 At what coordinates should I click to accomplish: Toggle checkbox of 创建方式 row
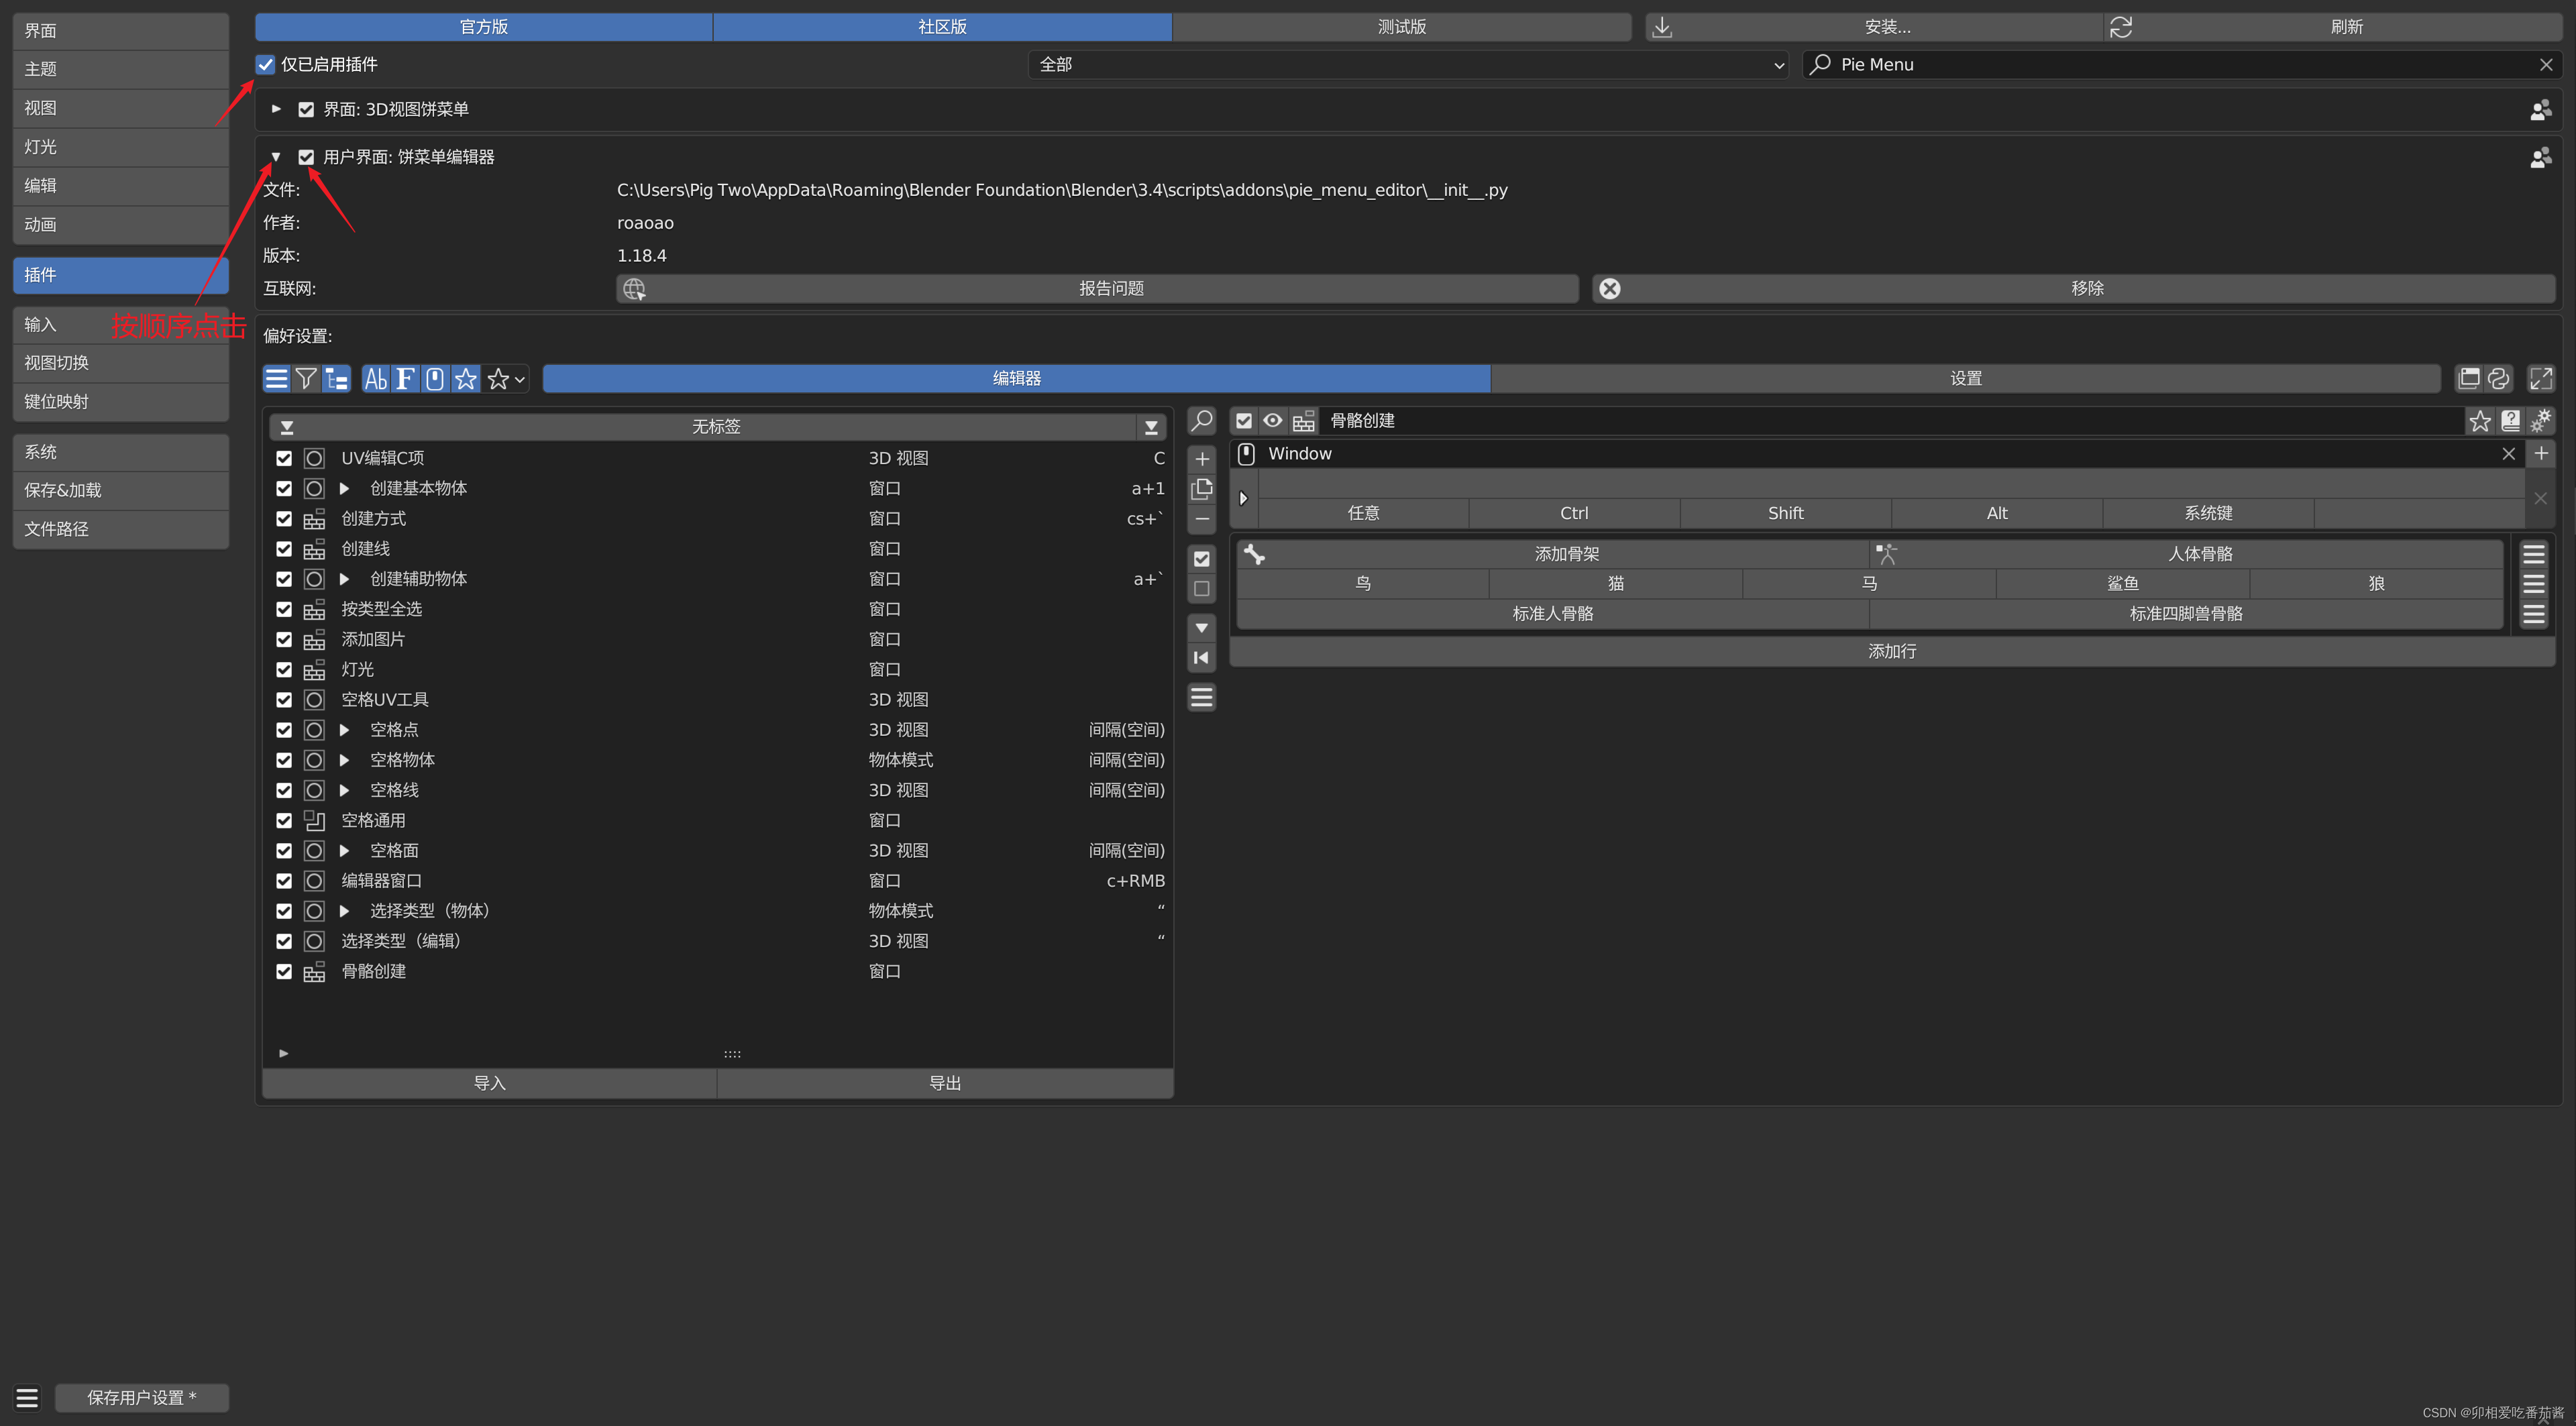pos(284,519)
